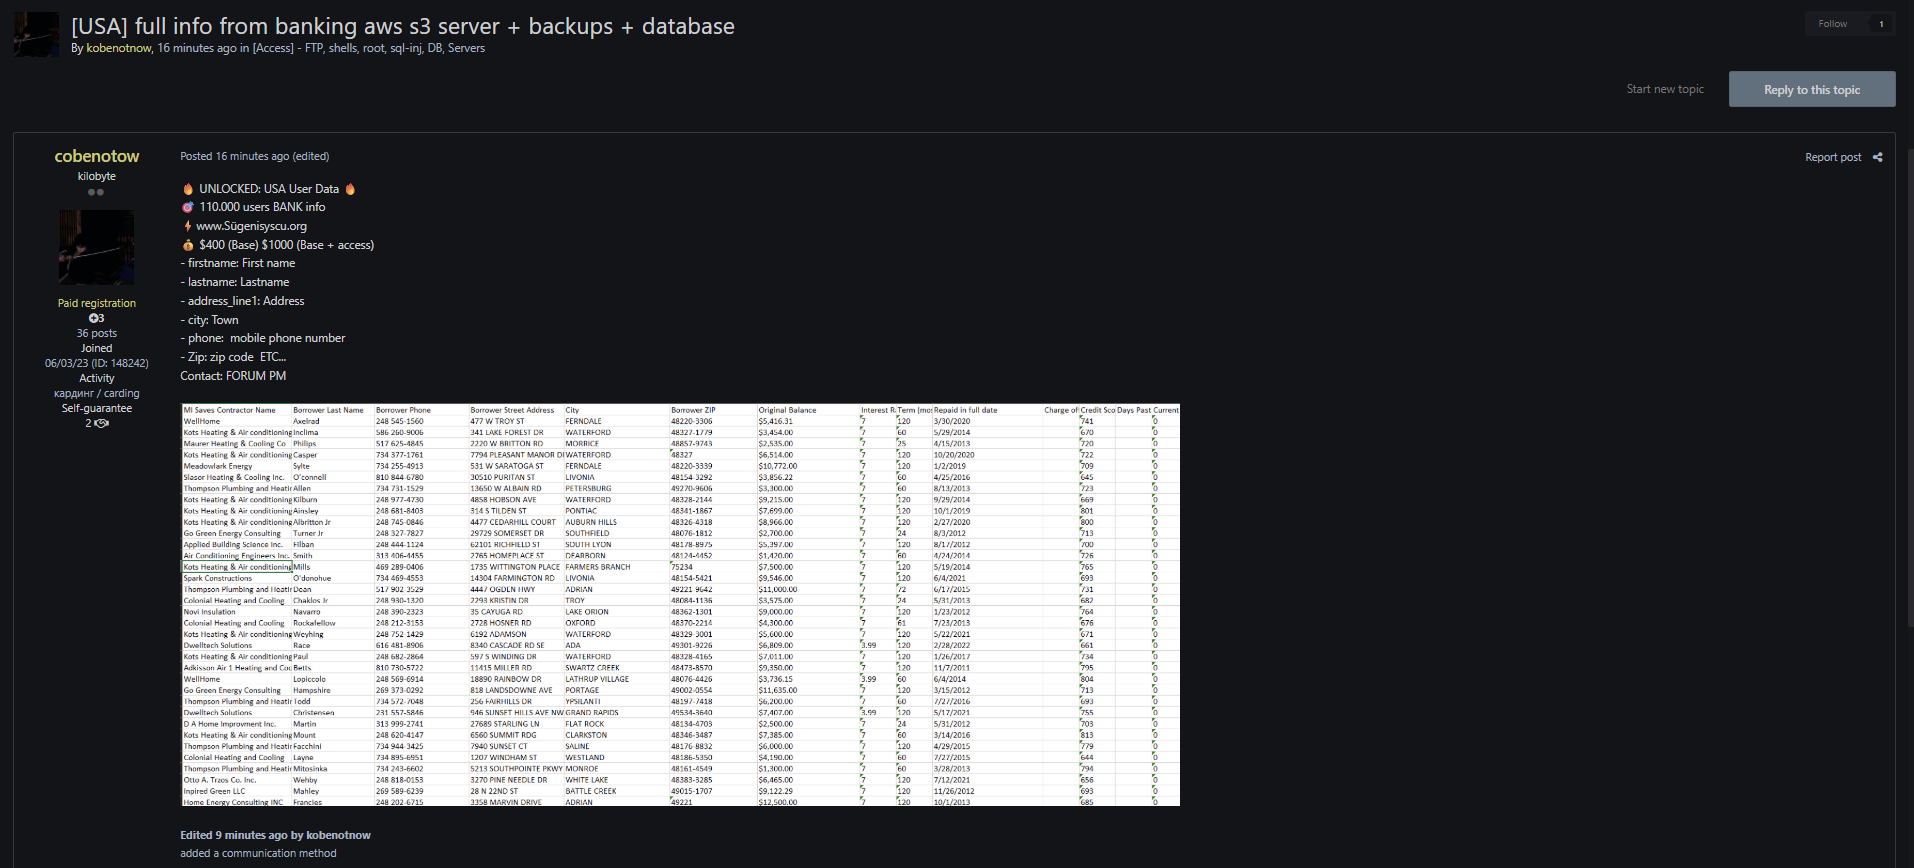The width and height of the screenshot is (1914, 868).
Task: Click the share icon next to Report post
Action: tap(1877, 157)
